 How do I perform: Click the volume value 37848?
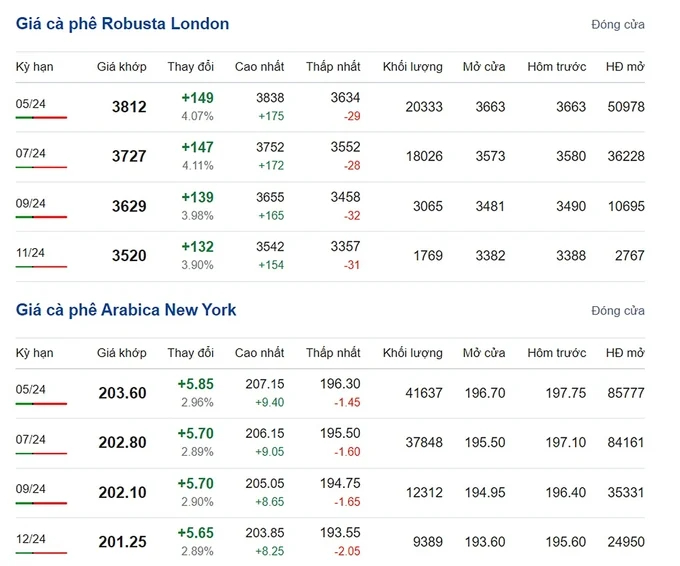coord(424,442)
